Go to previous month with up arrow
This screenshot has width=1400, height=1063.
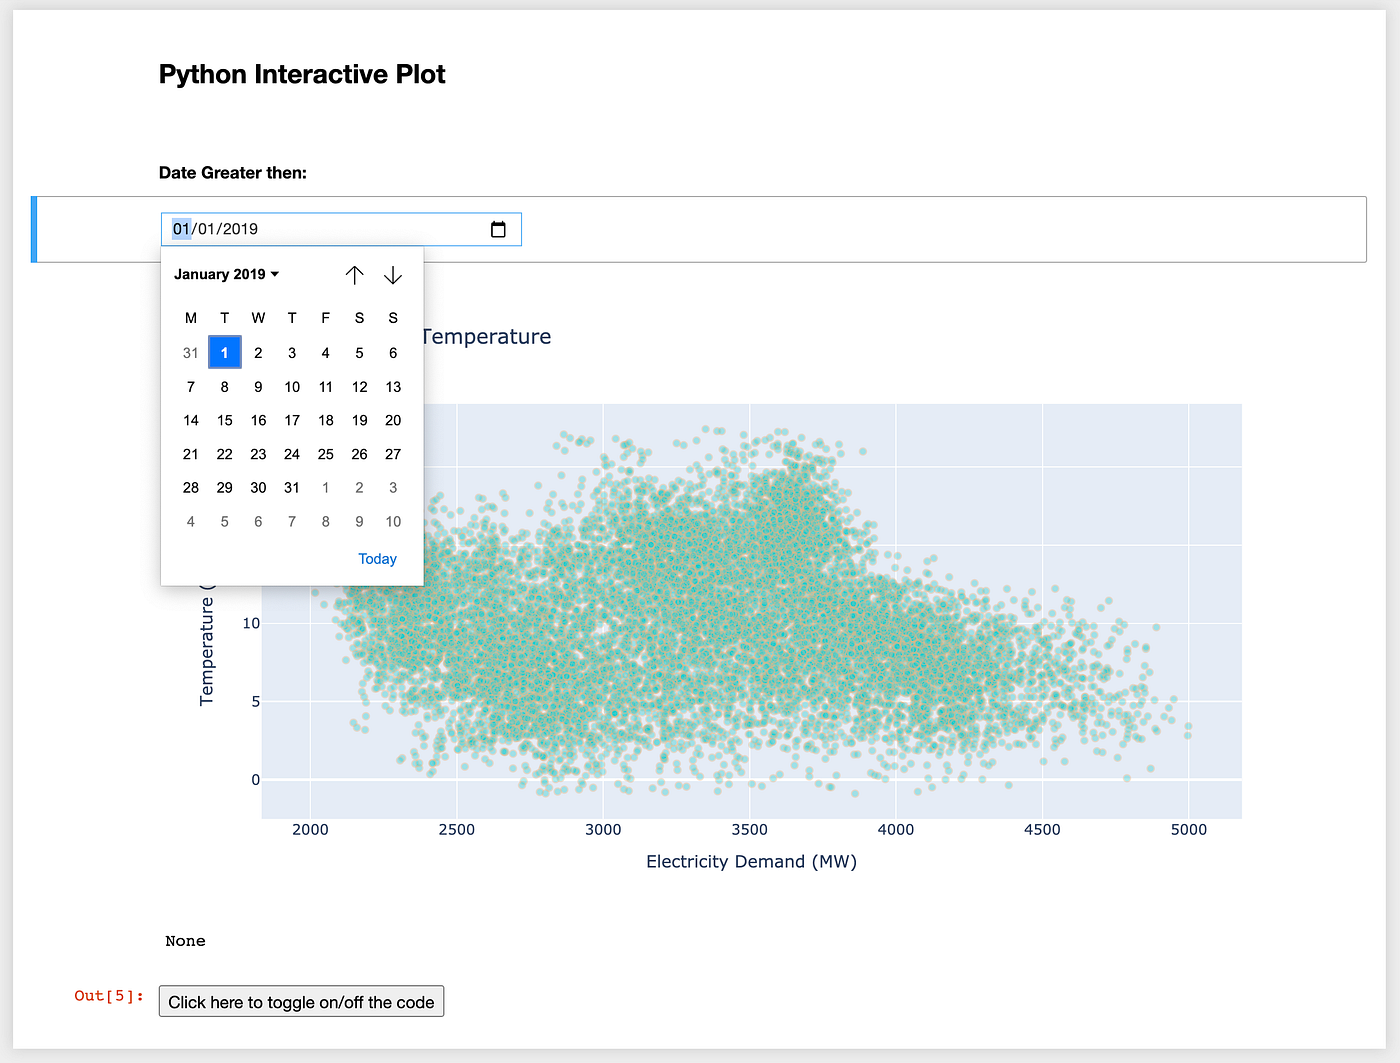coord(354,275)
